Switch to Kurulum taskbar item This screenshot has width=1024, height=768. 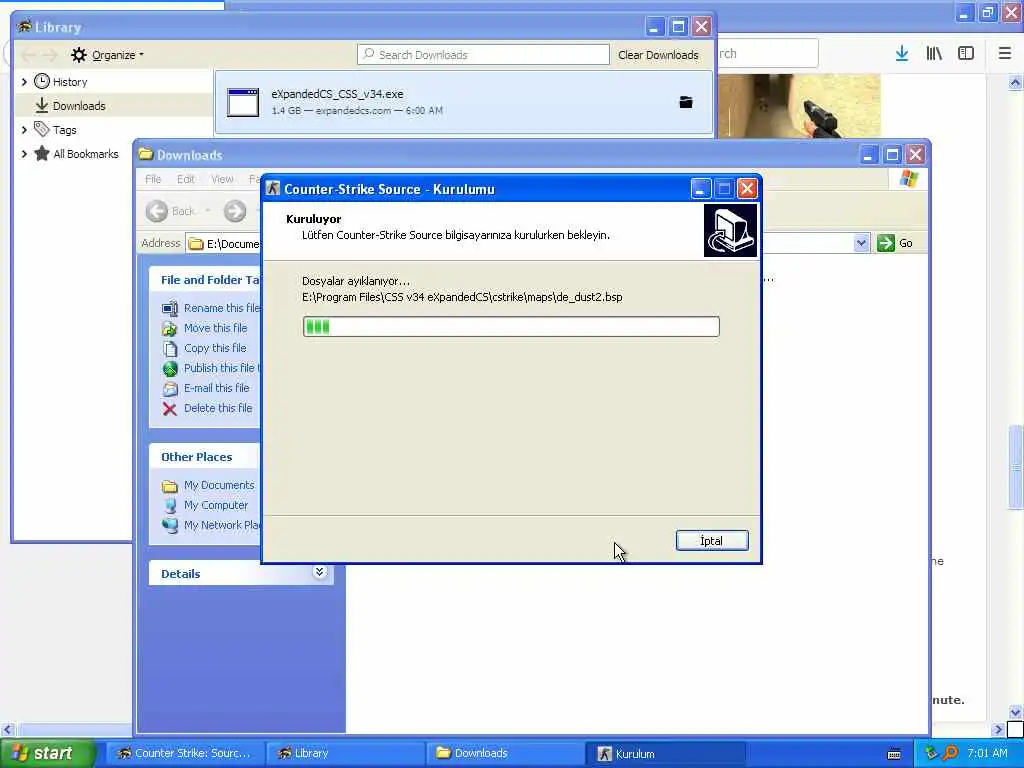pos(666,754)
